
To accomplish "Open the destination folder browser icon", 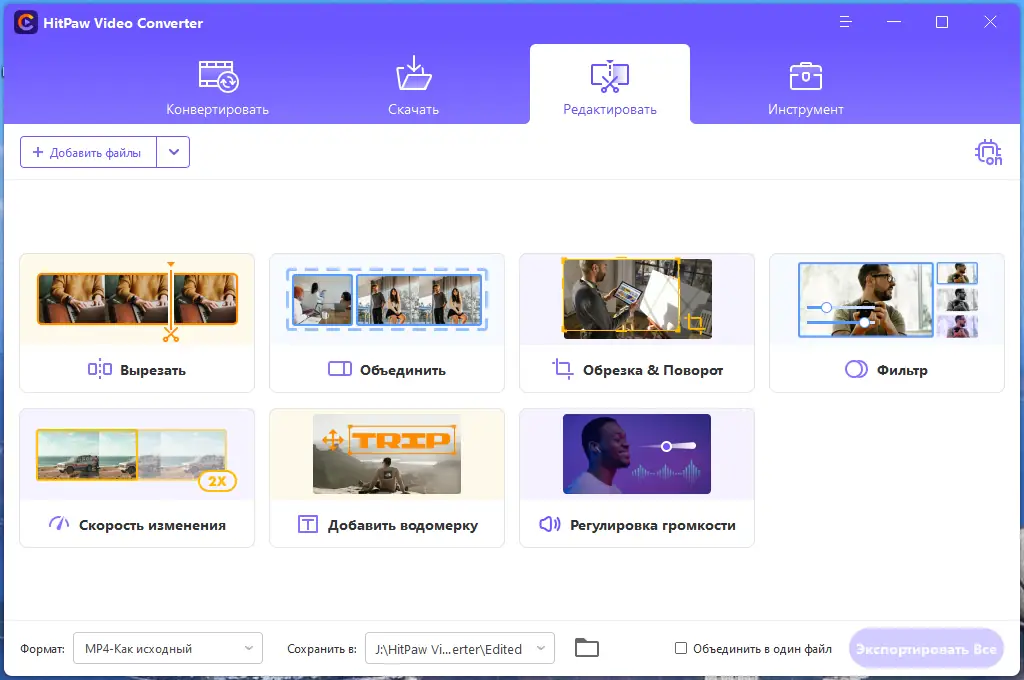I will click(586, 647).
